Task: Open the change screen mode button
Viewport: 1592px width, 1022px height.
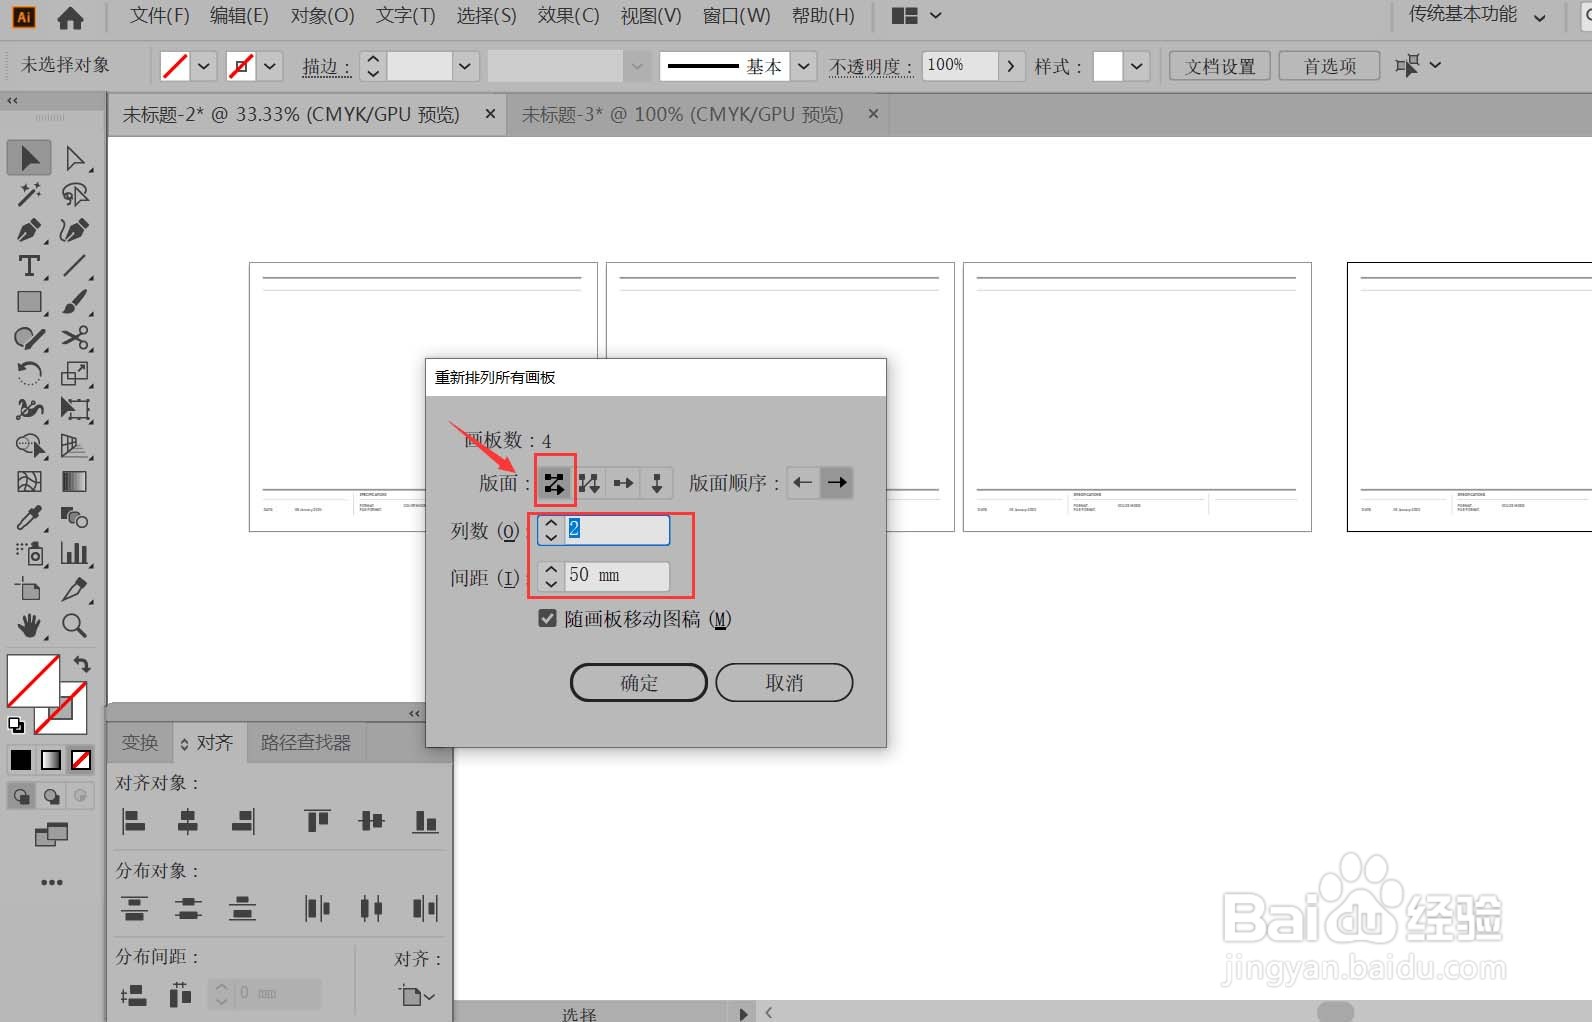Action: pyautogui.click(x=51, y=834)
